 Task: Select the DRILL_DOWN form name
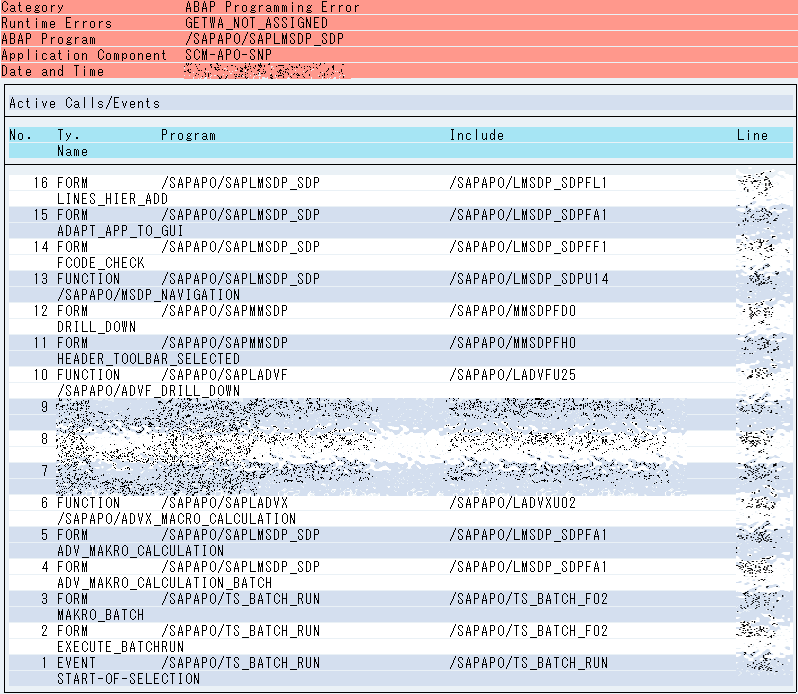coord(97,327)
